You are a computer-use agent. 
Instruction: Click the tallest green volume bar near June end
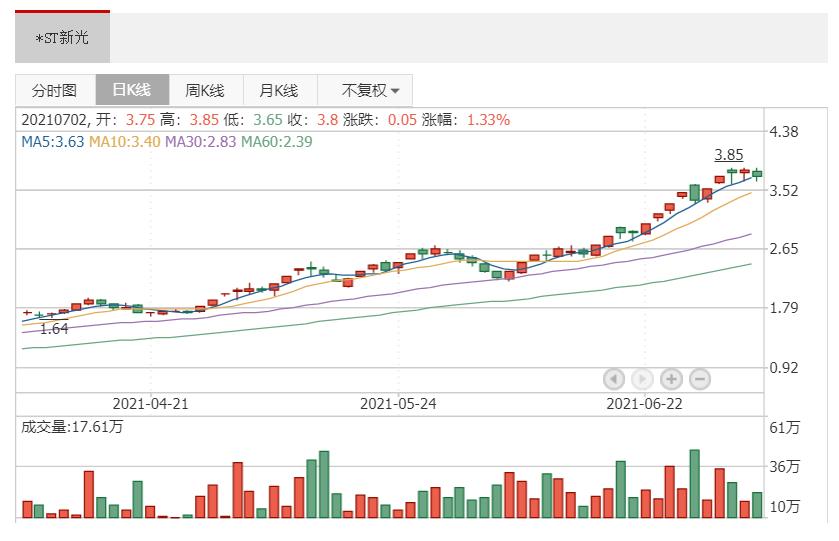click(695, 484)
